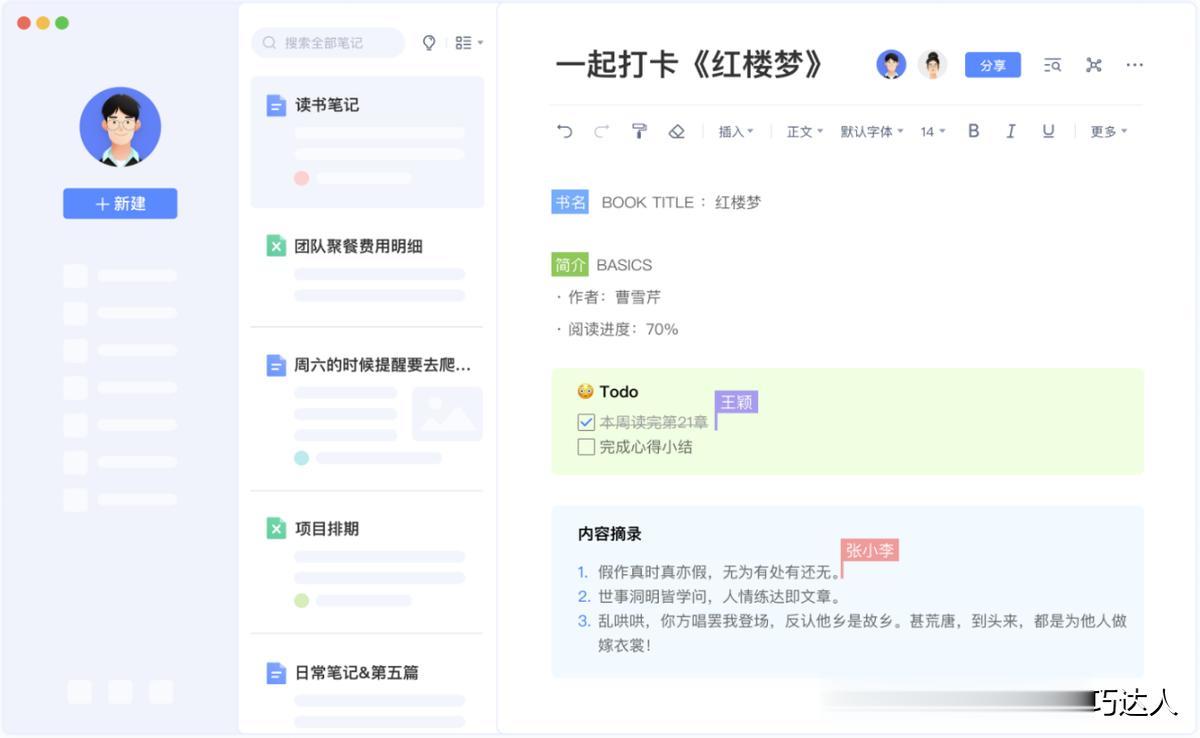1200x738 pixels.
Task: Click the redo arrow icon
Action: [x=601, y=131]
